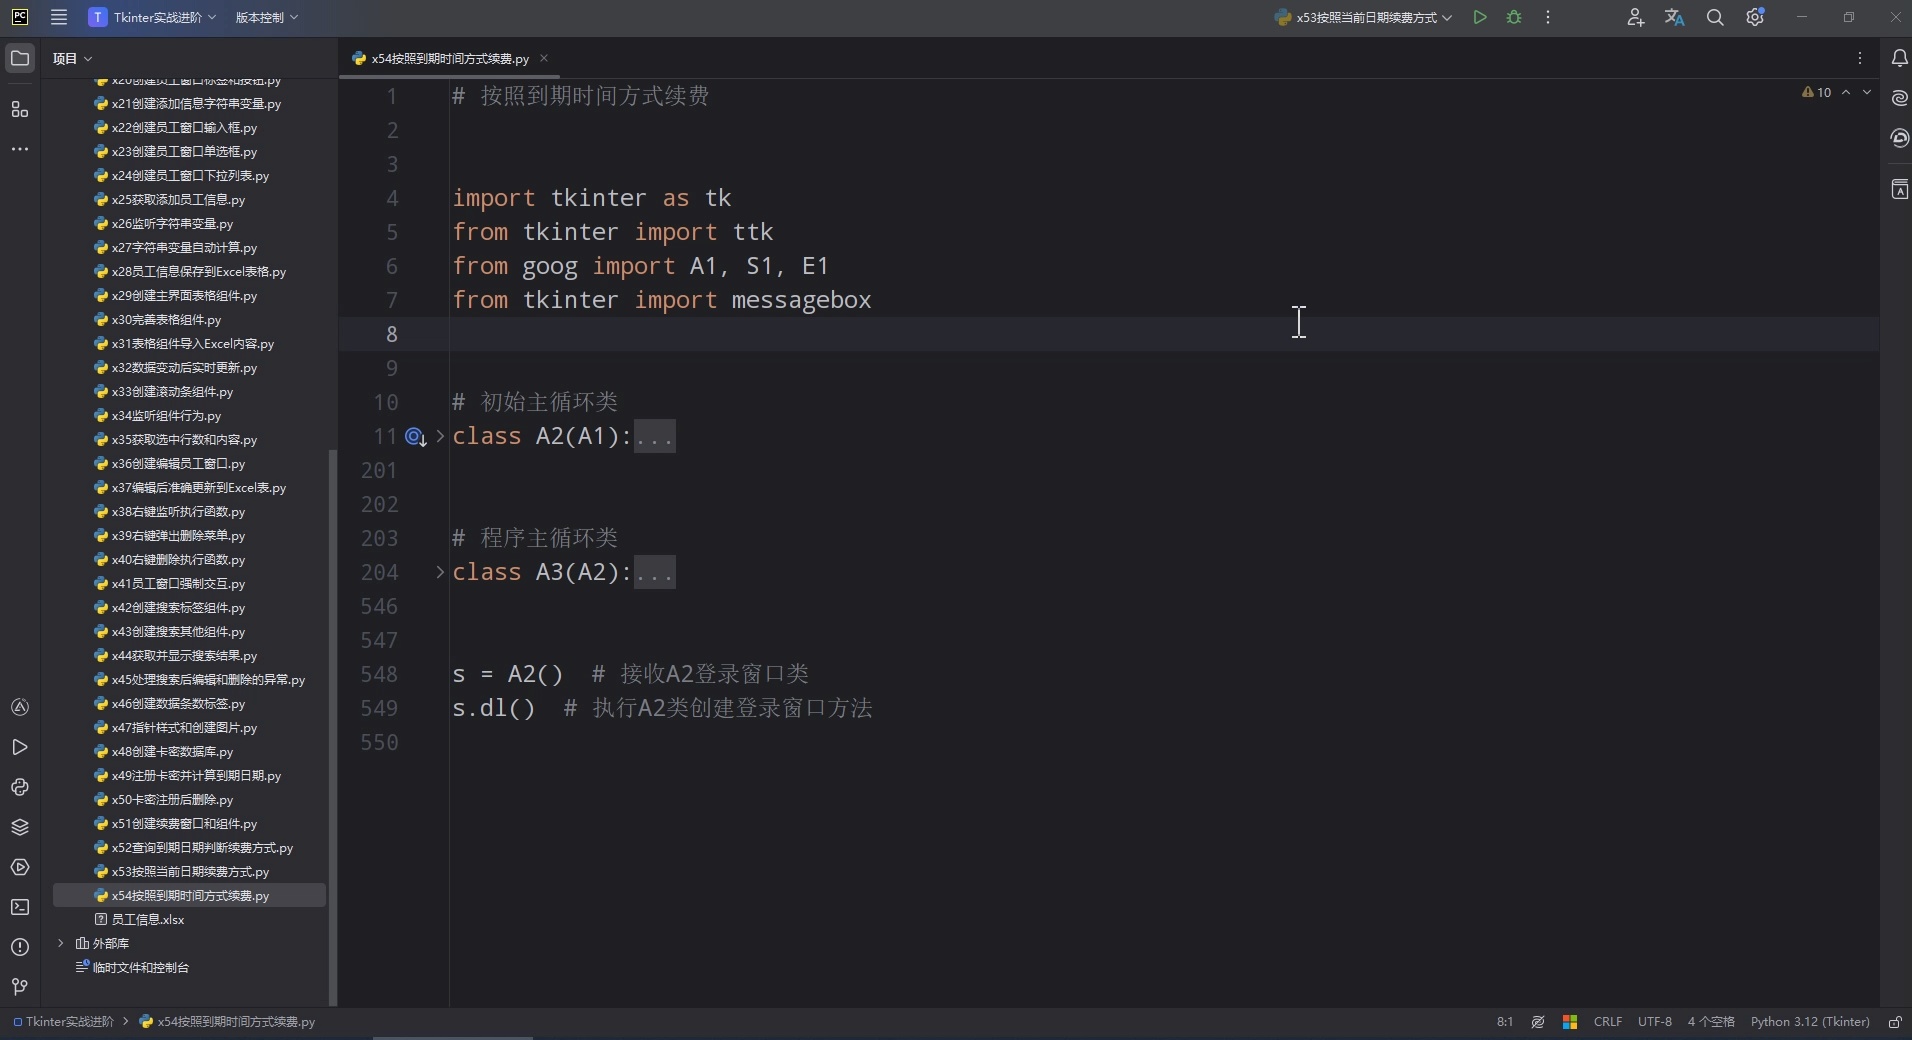Select the 员工信息.xlsx file in the project tree
Image resolution: width=1912 pixels, height=1040 pixels.
[147, 920]
